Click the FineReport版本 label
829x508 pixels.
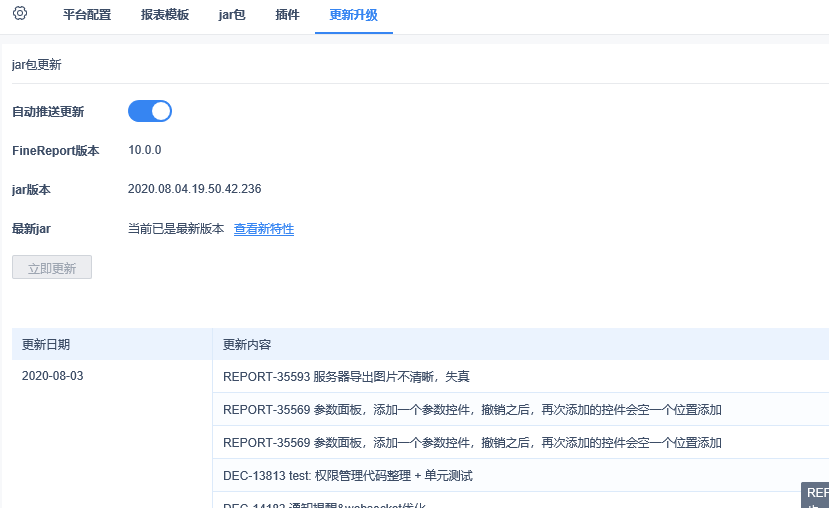point(56,151)
